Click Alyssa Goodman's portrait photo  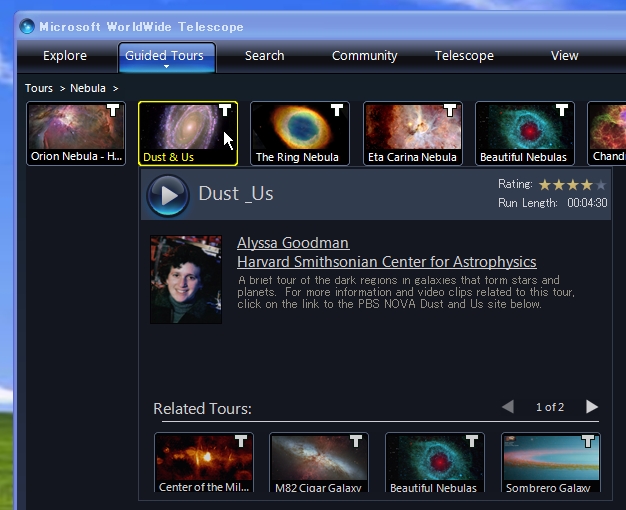point(186,279)
